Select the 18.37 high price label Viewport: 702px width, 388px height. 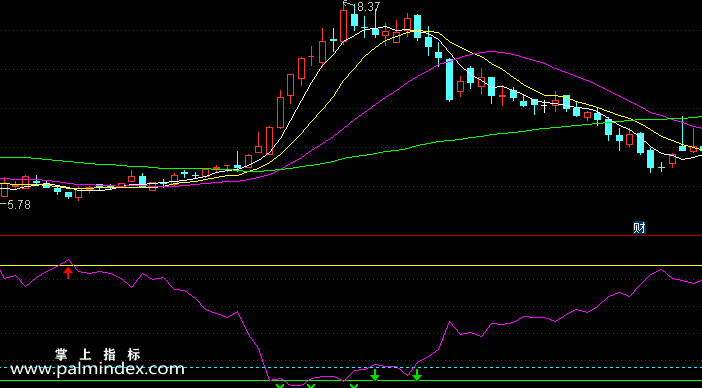(x=365, y=7)
